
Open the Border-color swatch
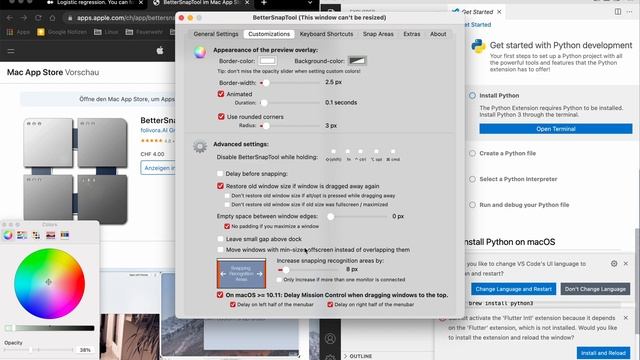267,61
